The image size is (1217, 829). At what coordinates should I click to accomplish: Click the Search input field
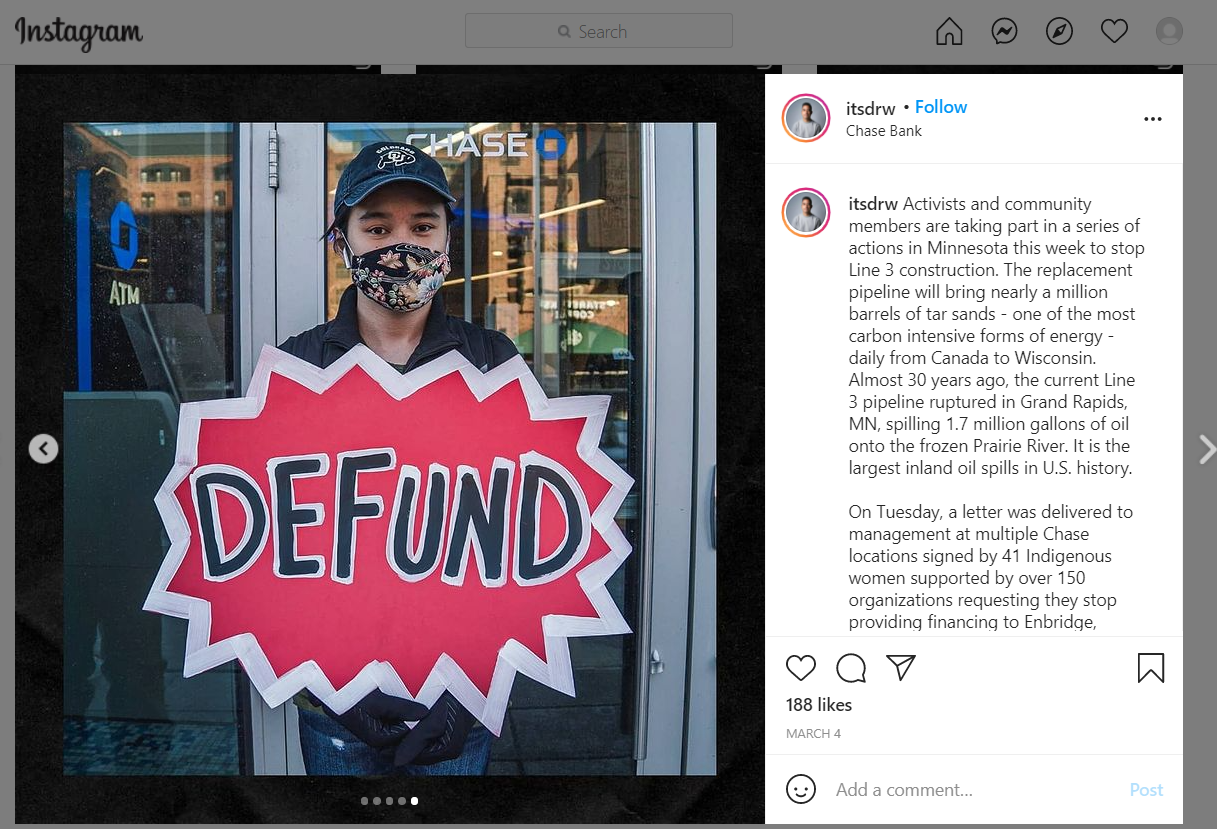pyautogui.click(x=599, y=31)
